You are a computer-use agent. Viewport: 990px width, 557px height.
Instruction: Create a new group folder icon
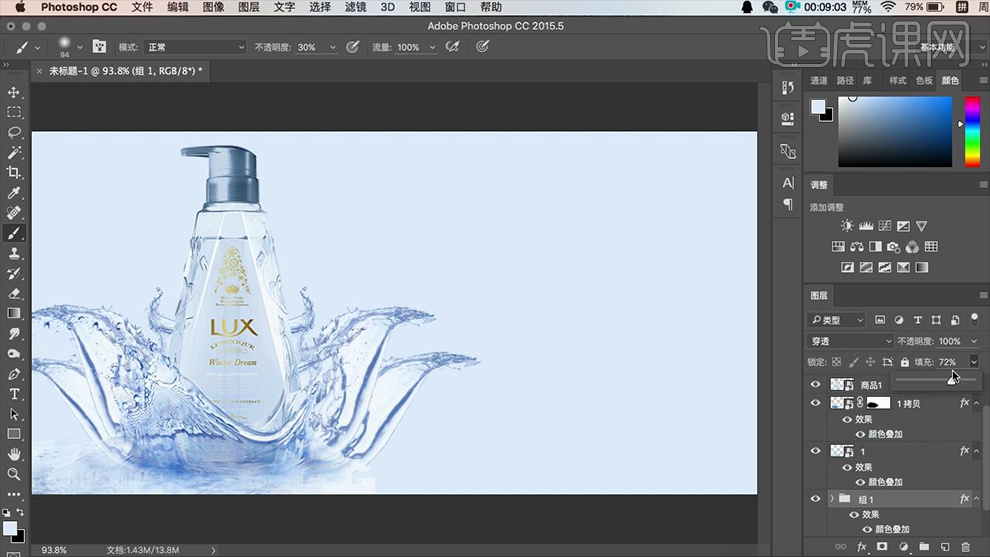924,547
